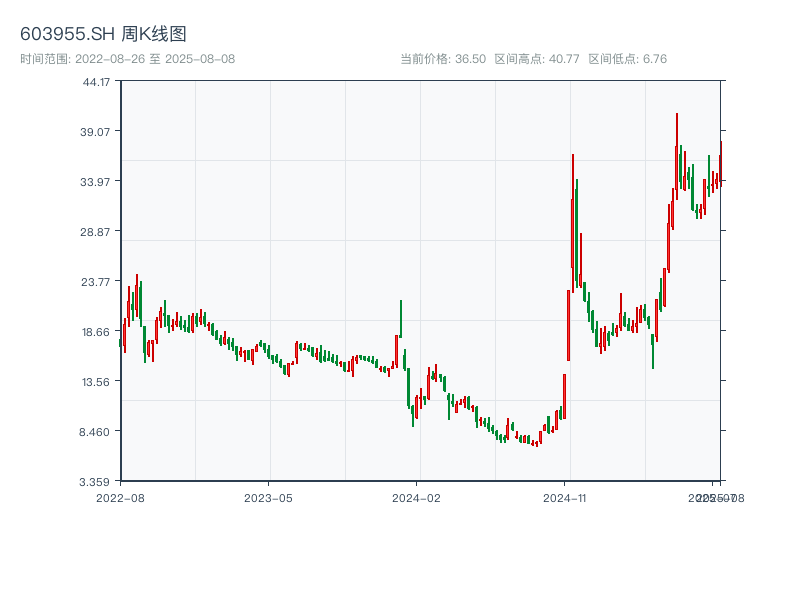Click the period high label 区间高点: 40.77
This screenshot has width=800, height=600.
[x=537, y=59]
